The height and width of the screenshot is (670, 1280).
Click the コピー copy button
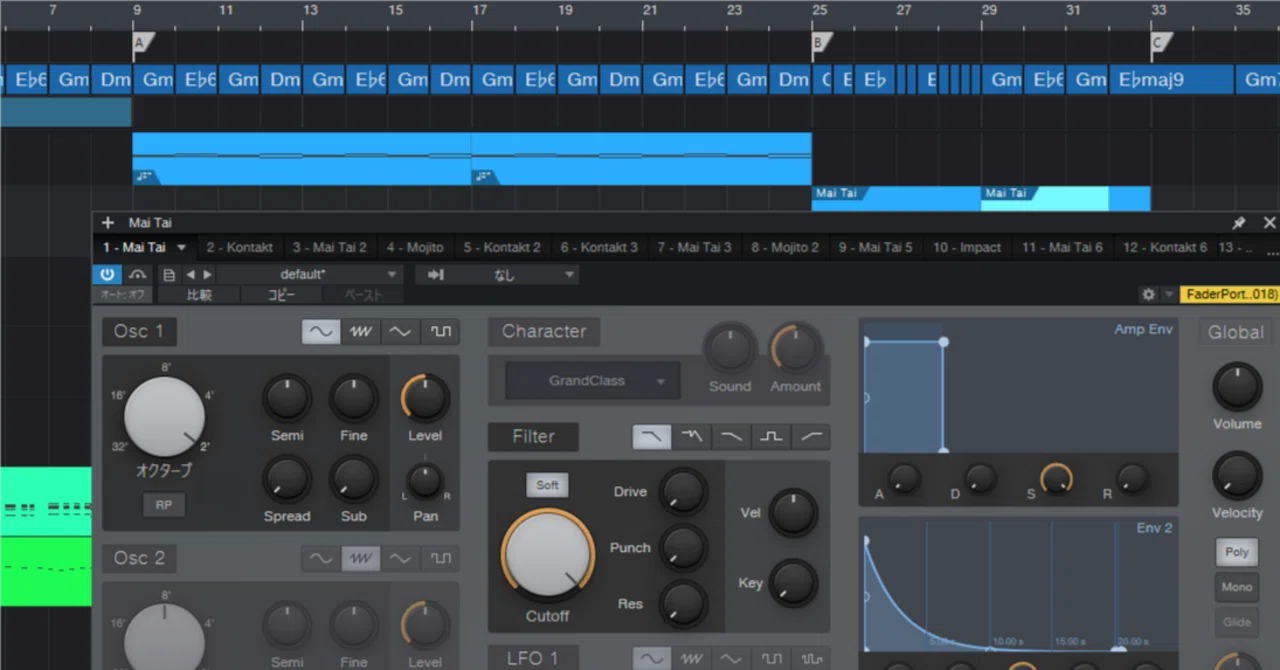click(x=281, y=295)
